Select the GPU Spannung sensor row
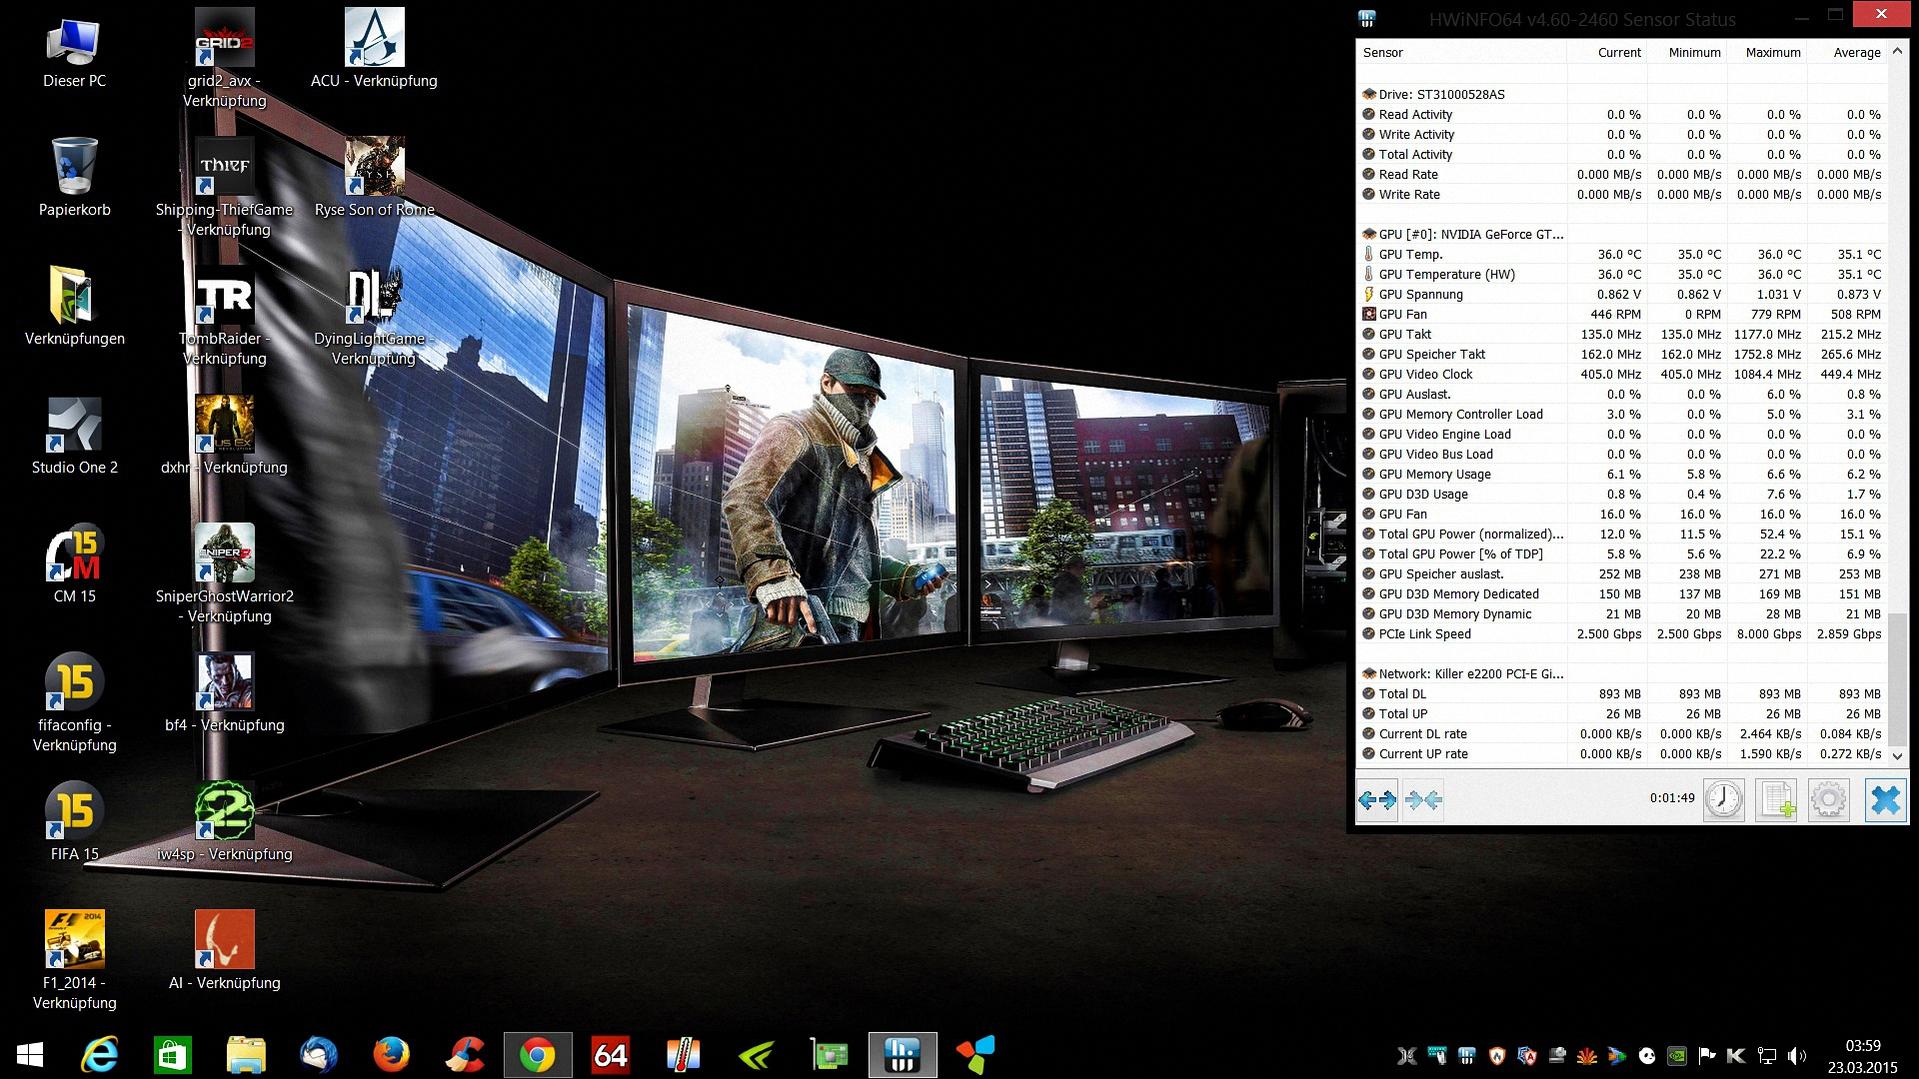This screenshot has height=1079, width=1919. point(1621,294)
